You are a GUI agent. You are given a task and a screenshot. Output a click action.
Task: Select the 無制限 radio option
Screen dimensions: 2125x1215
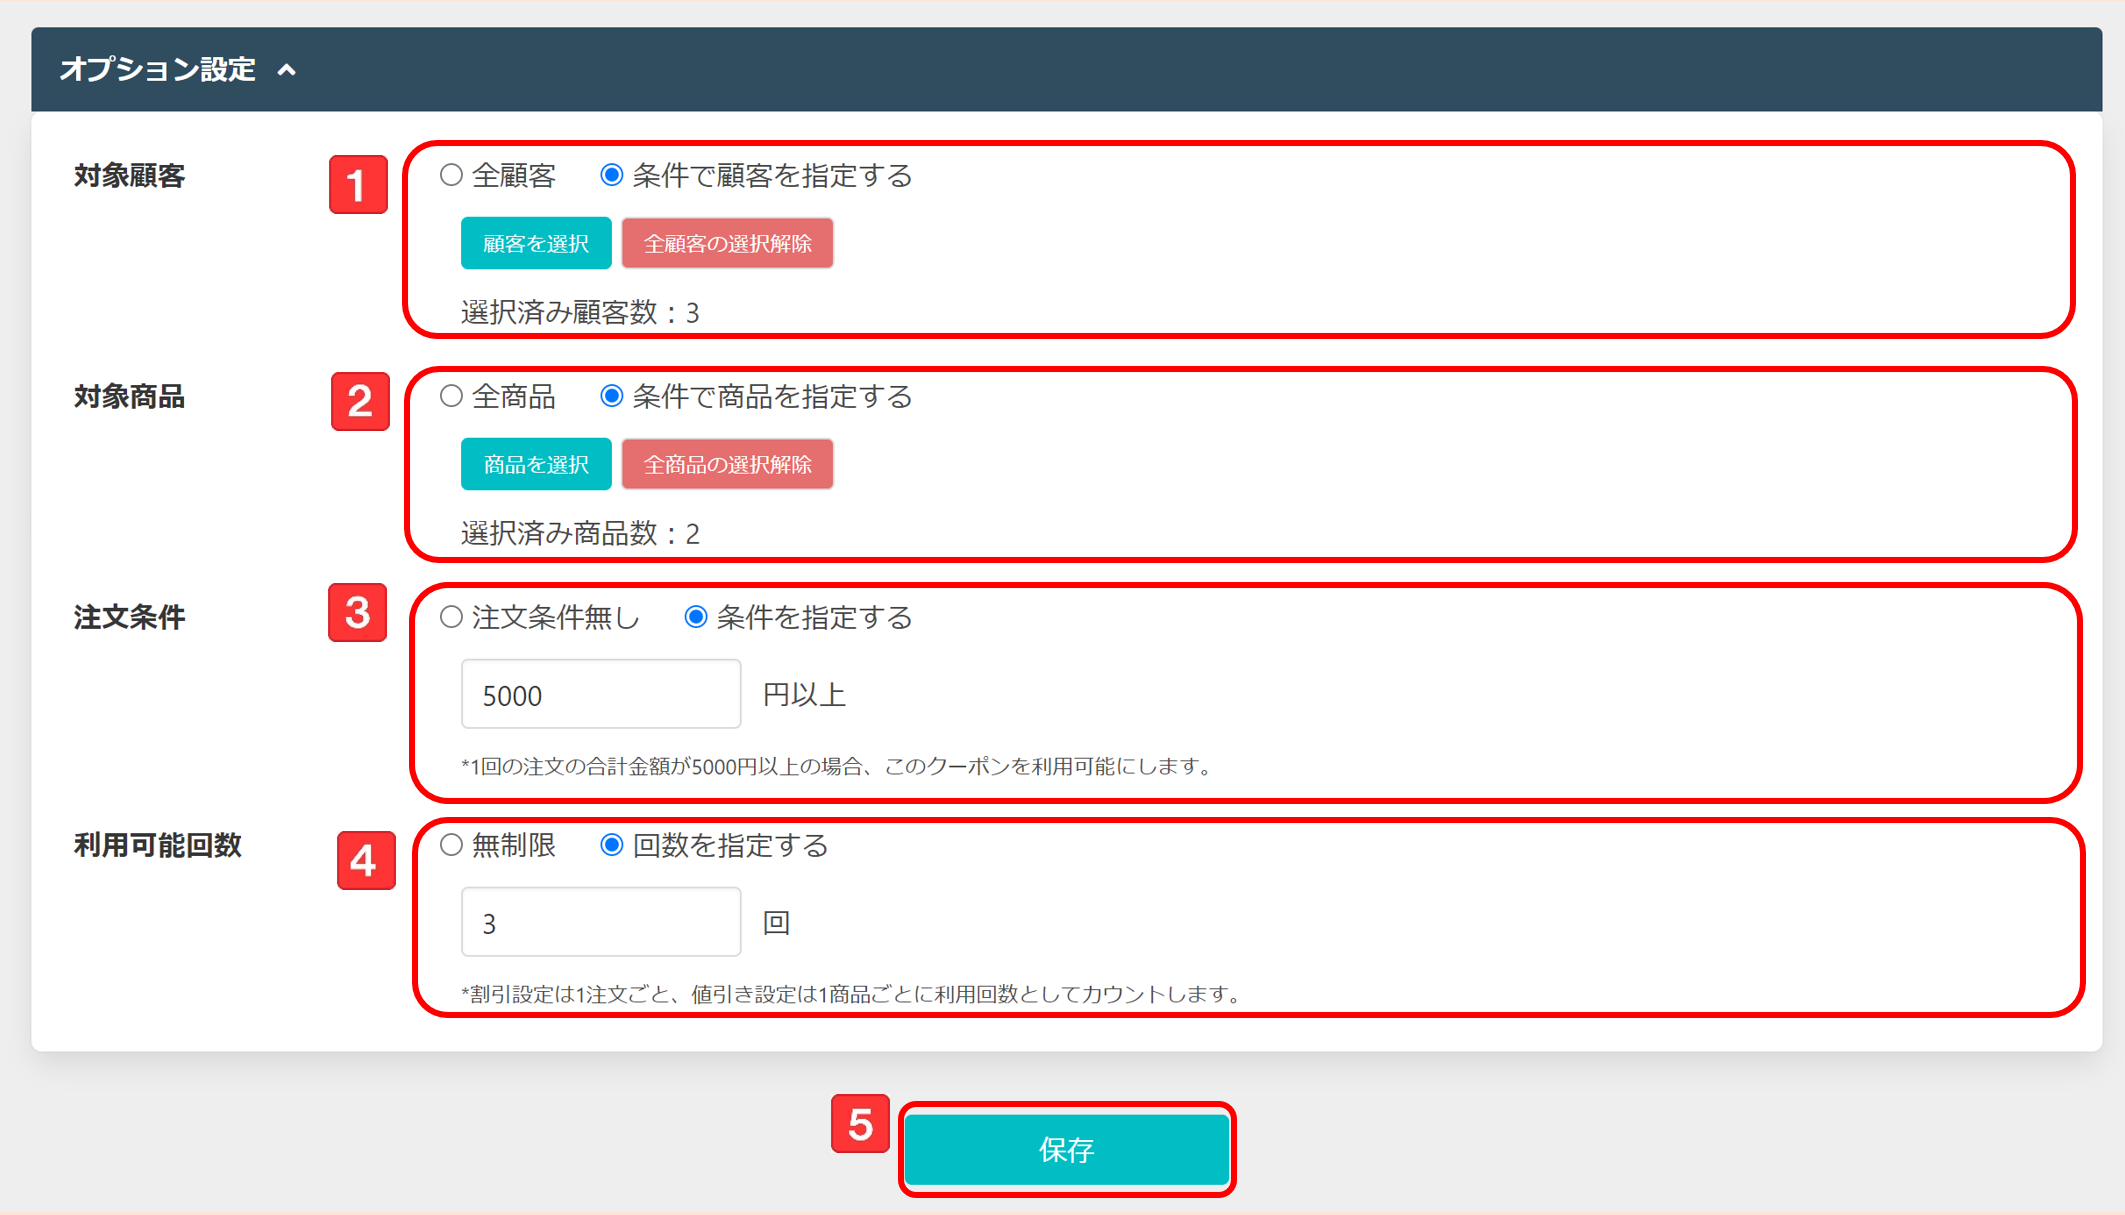[x=451, y=845]
